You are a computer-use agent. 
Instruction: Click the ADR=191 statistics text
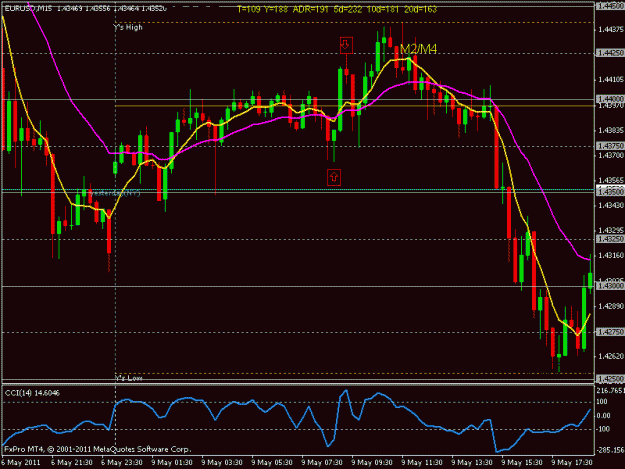[311, 10]
